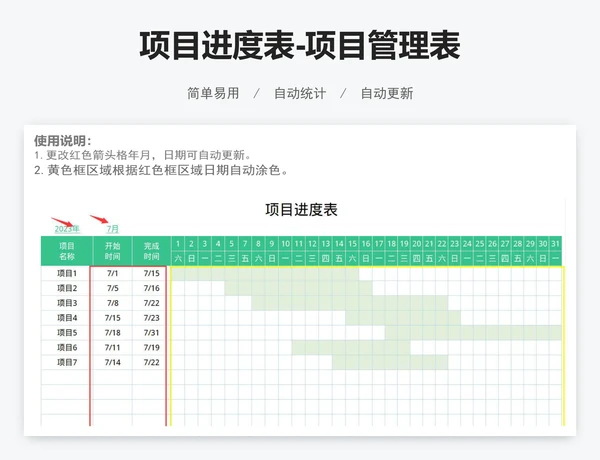Screen dimensions: 600x460
Task: Select the 2023年 year cell
Action: tap(67, 229)
